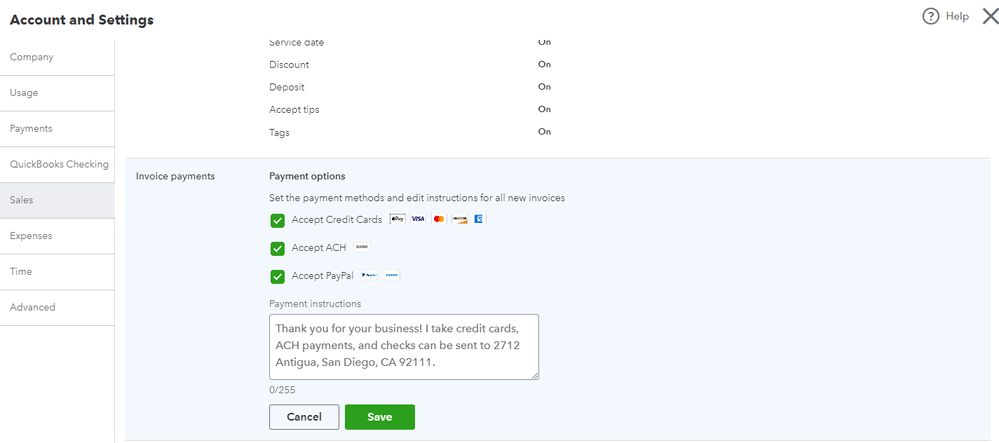Toggle the Accept ACH checkbox
The width and height of the screenshot is (999, 443).
[278, 248]
